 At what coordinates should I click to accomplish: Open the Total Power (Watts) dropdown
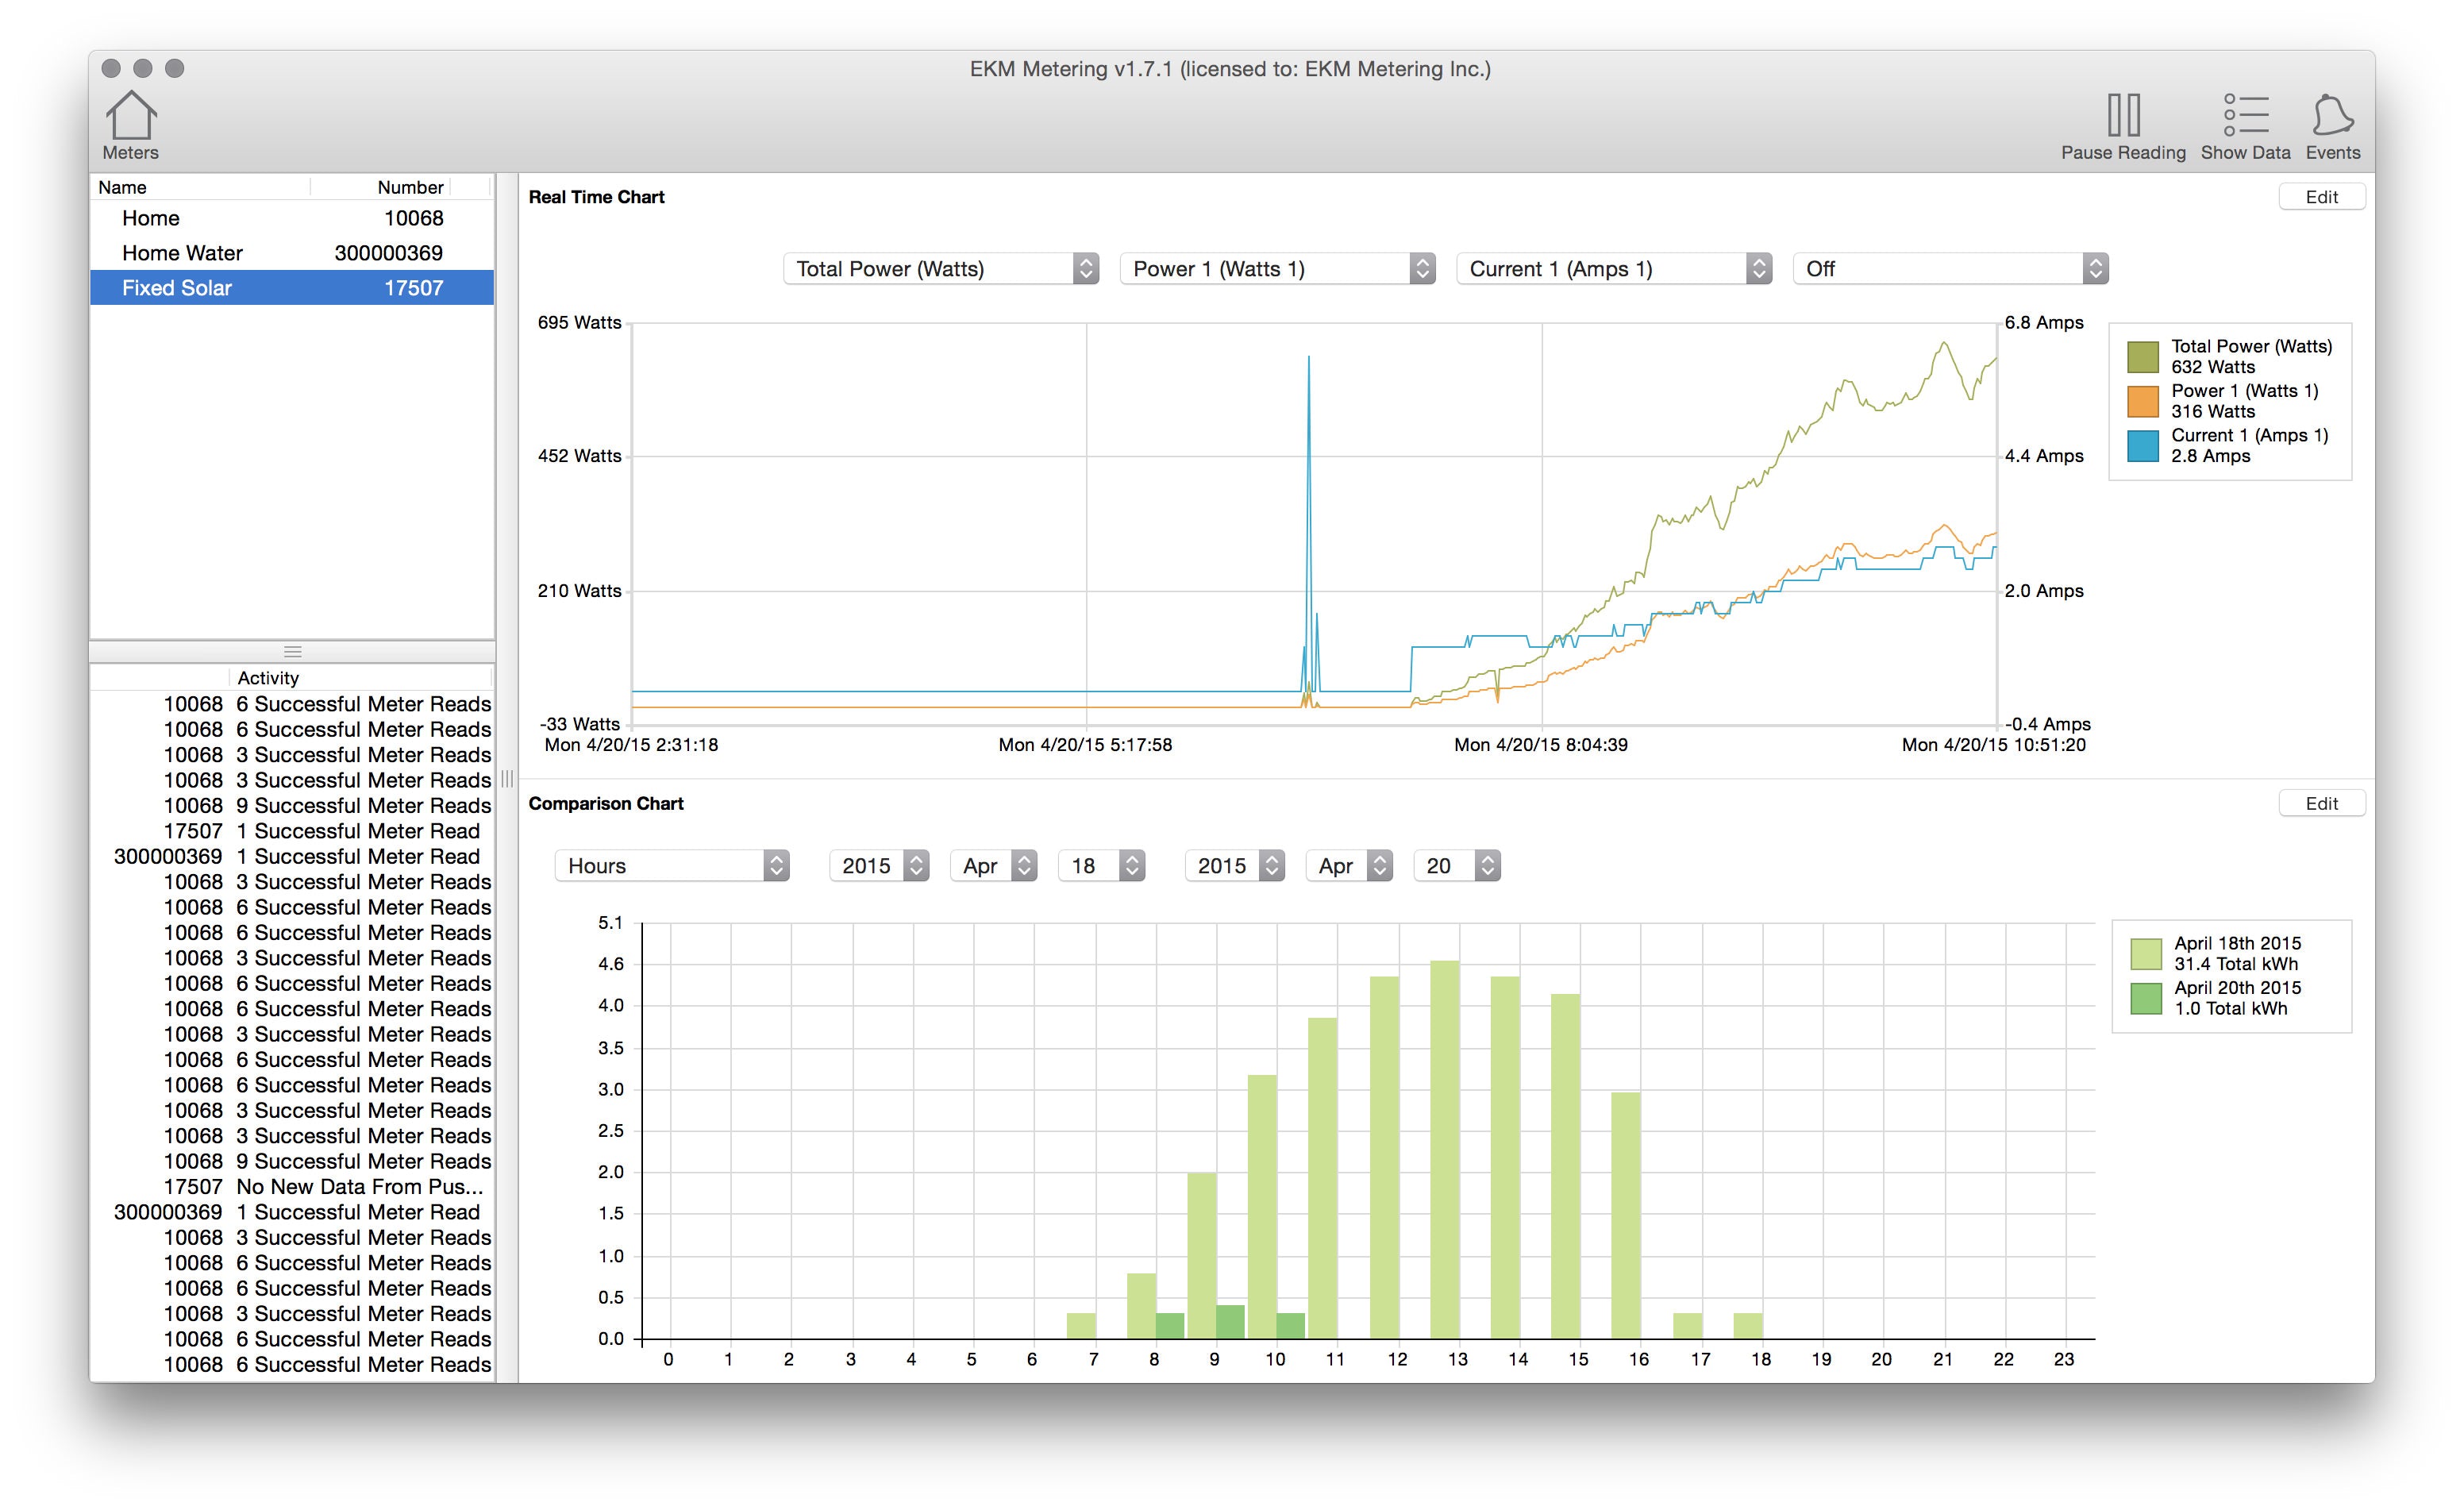point(940,269)
